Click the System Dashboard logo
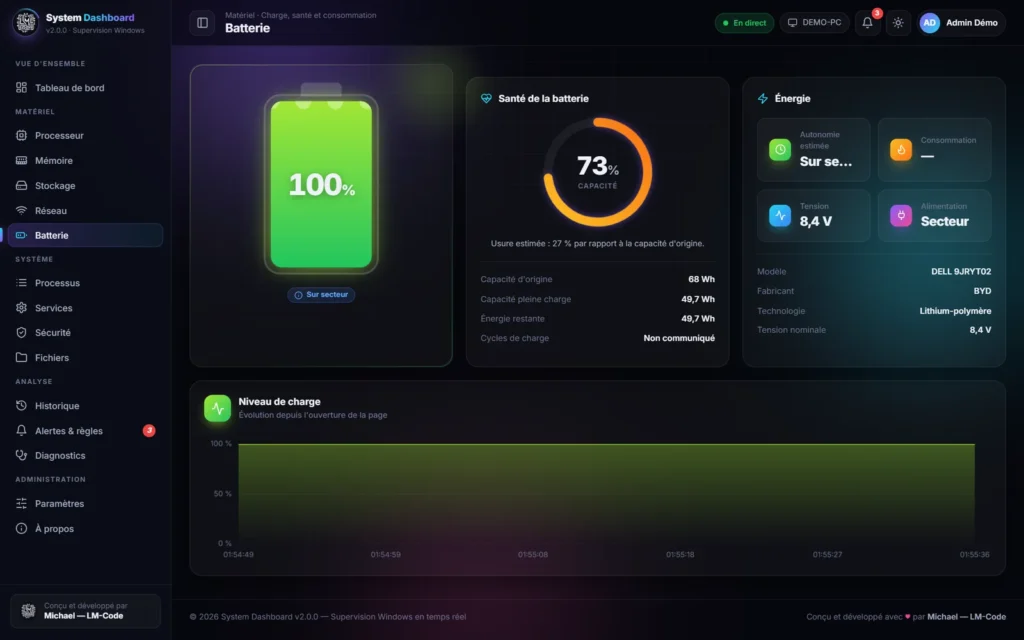This screenshot has height=640, width=1024. [25, 23]
